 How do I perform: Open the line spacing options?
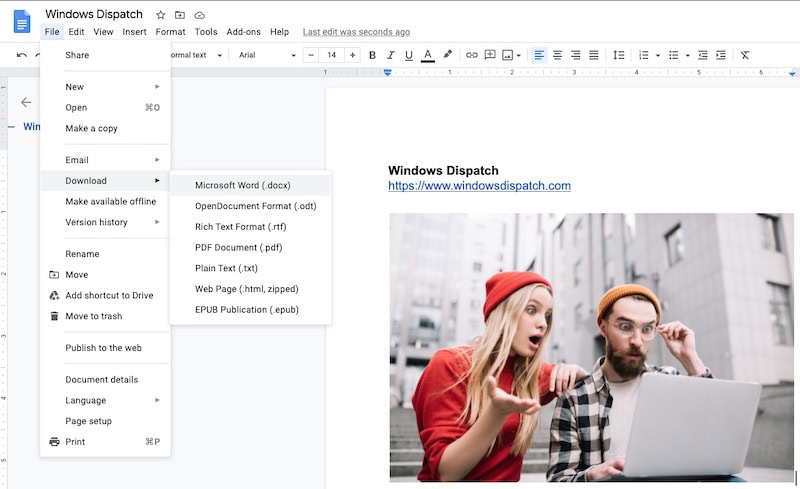coord(618,55)
